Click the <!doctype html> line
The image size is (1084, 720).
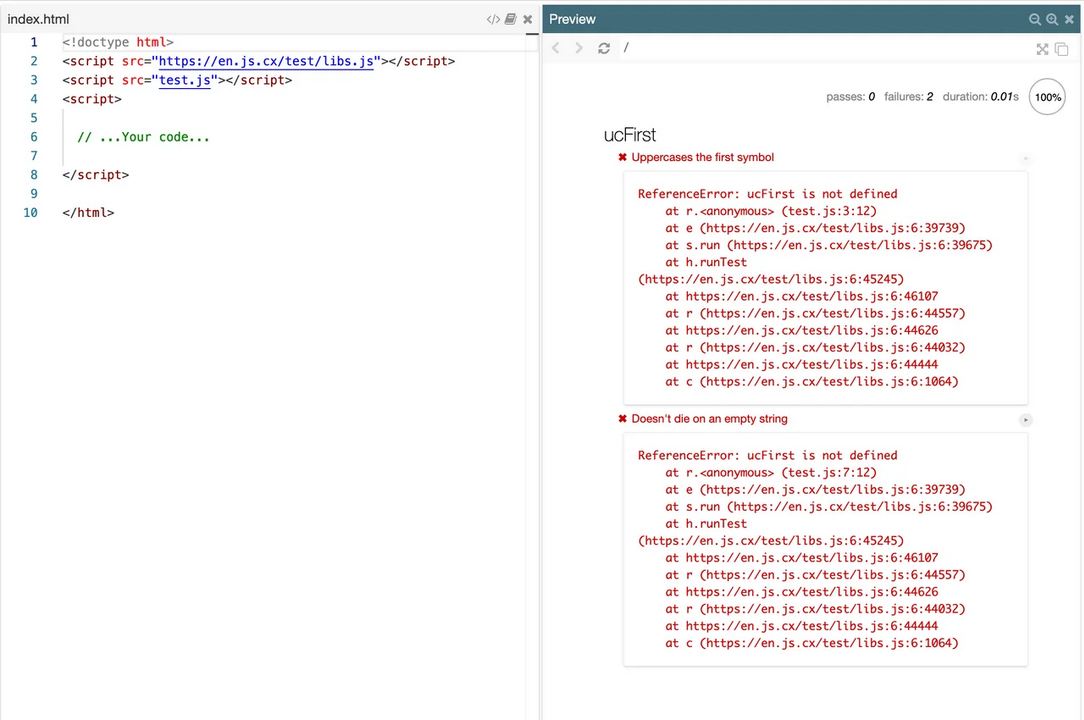click(x=118, y=42)
